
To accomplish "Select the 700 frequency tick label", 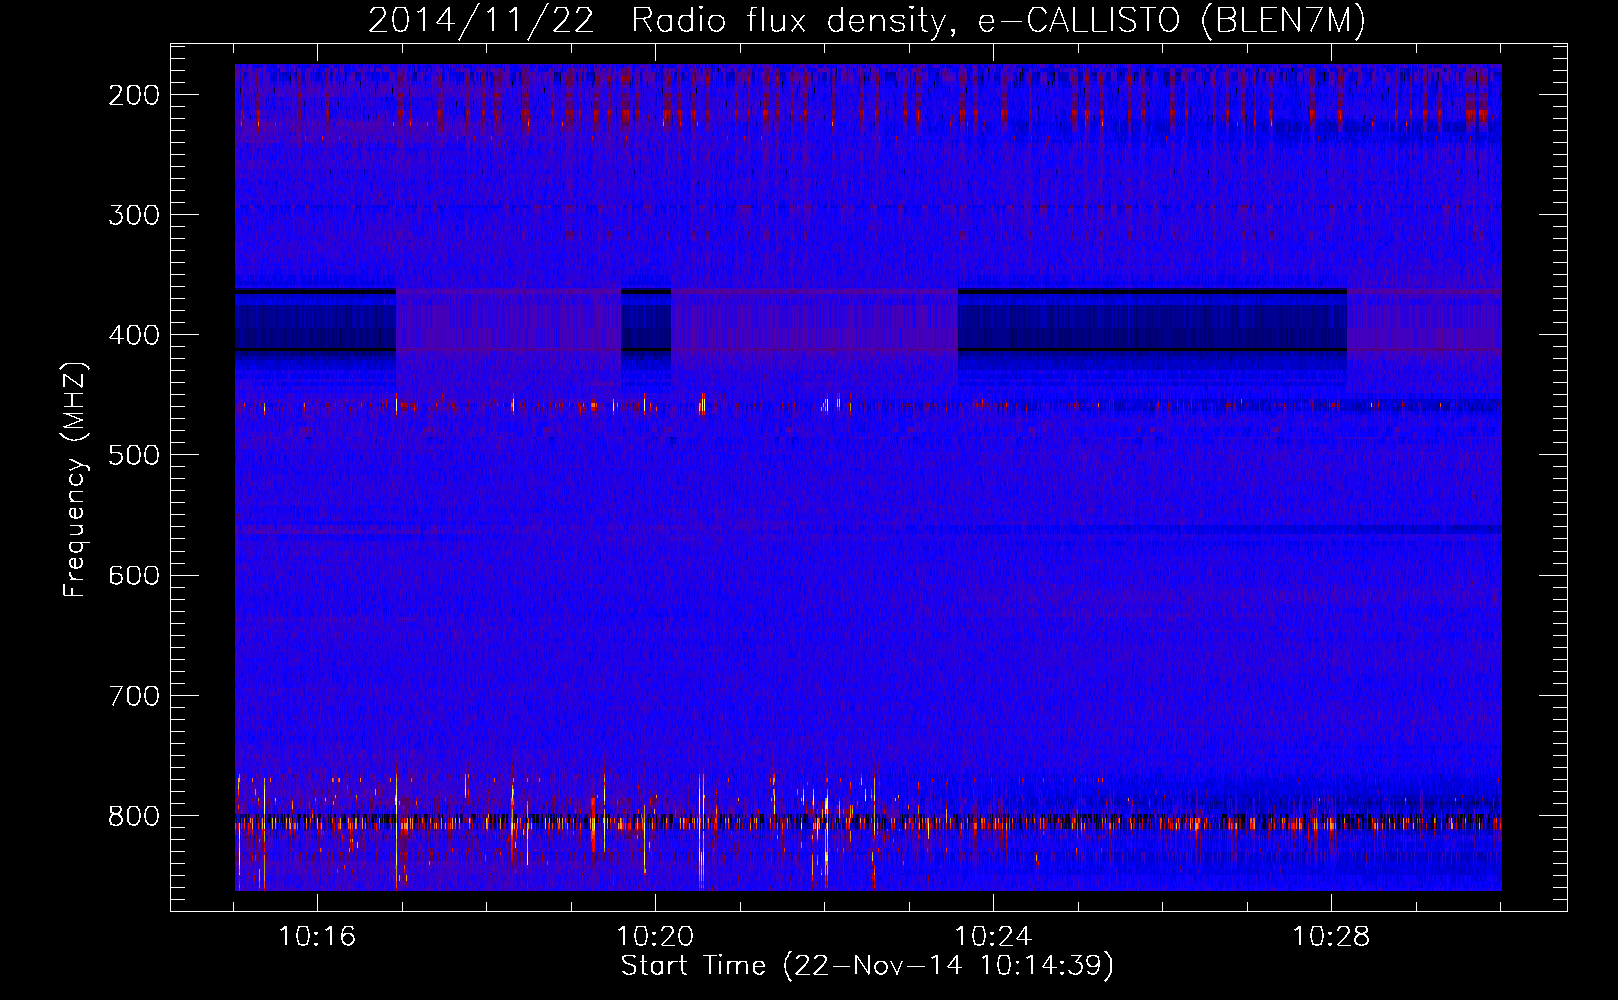I will (x=133, y=696).
